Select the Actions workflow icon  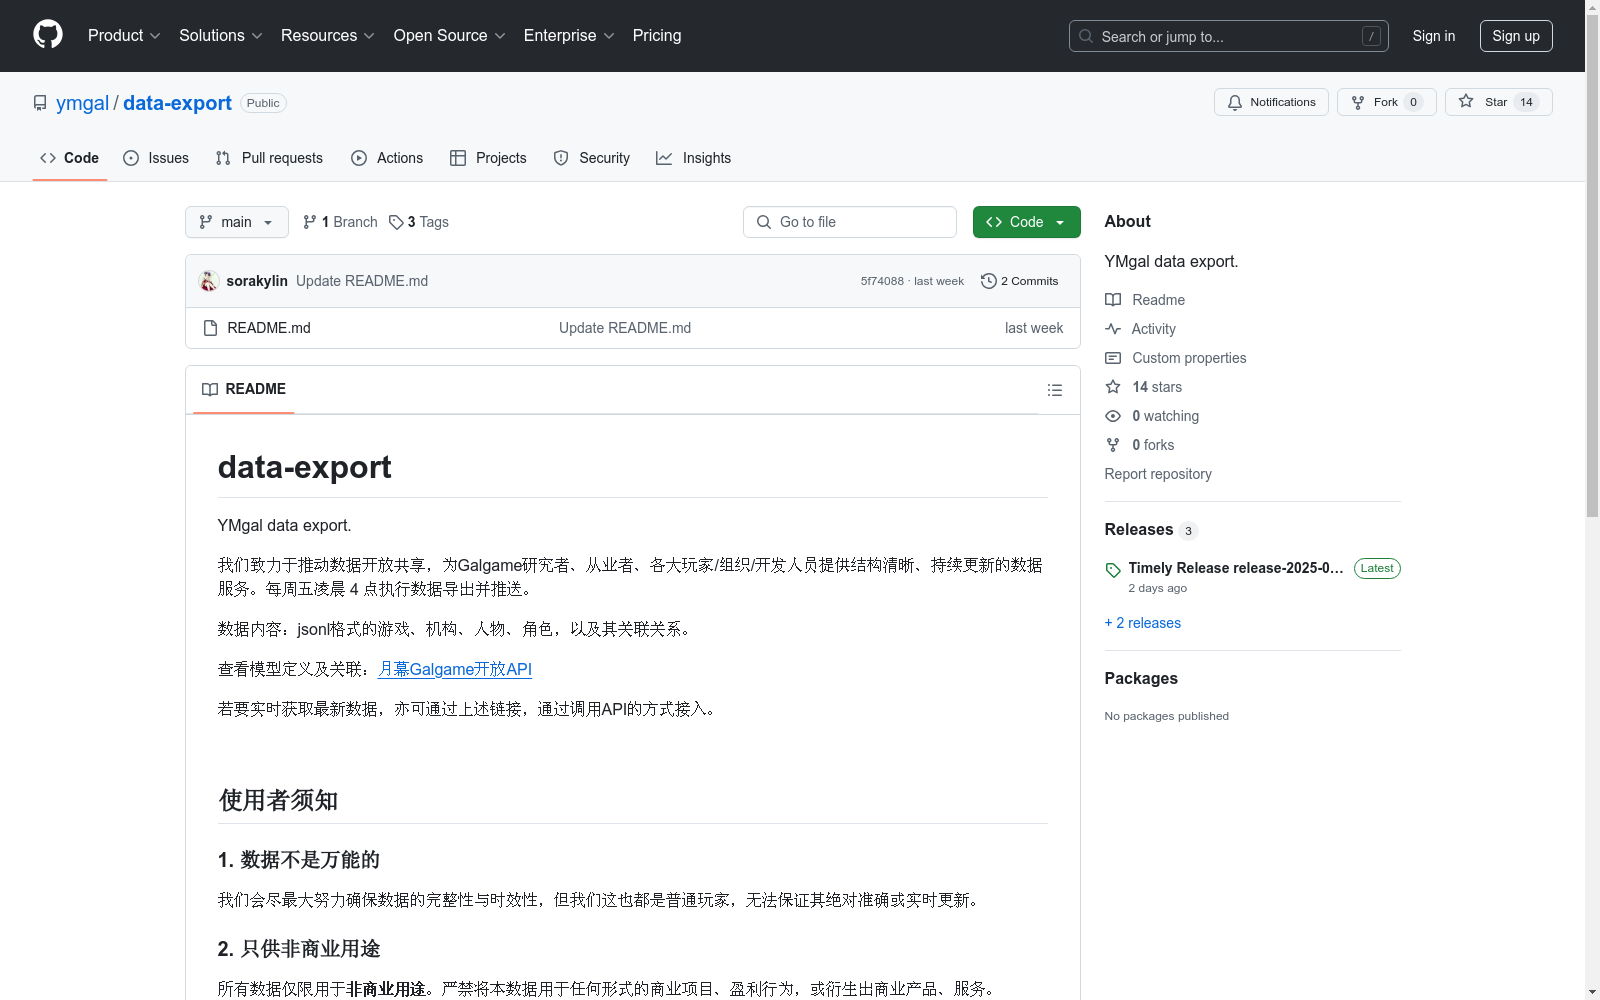click(358, 158)
